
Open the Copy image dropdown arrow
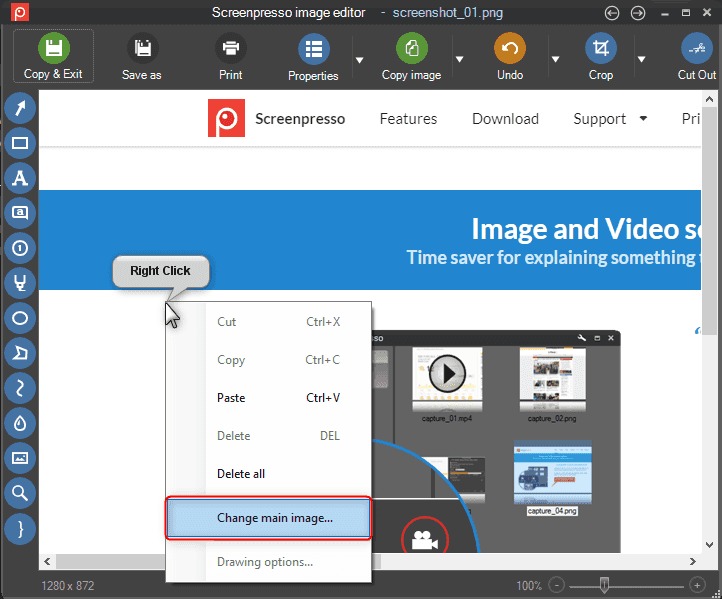click(x=460, y=58)
